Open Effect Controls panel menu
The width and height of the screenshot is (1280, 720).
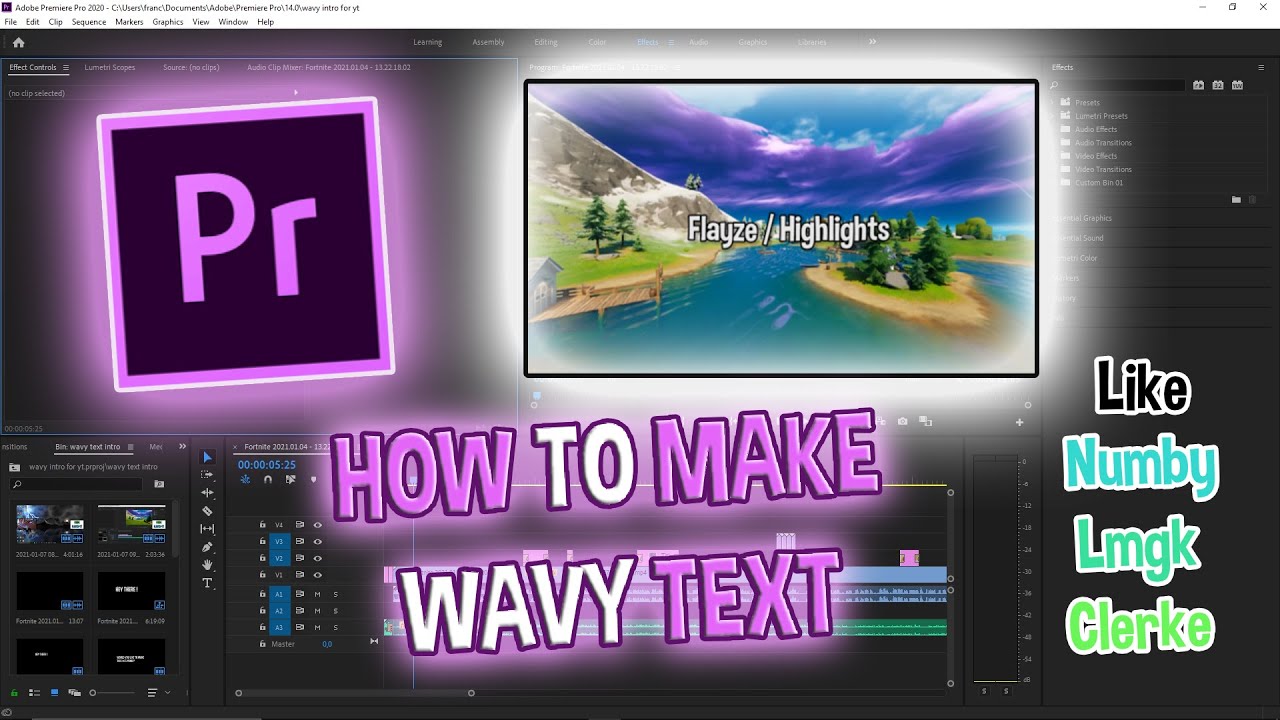[x=66, y=68]
